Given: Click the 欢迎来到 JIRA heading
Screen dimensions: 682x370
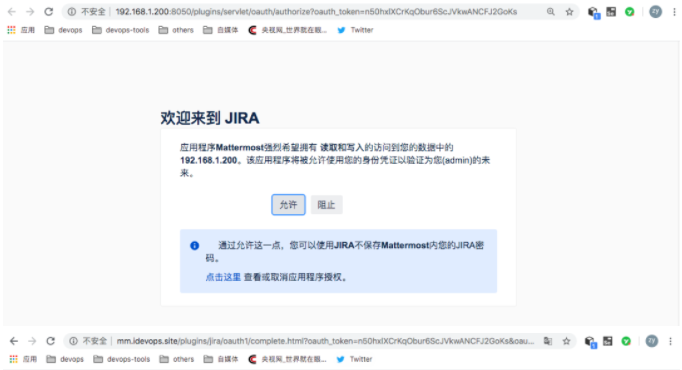Looking at the screenshot, I should click(210, 118).
